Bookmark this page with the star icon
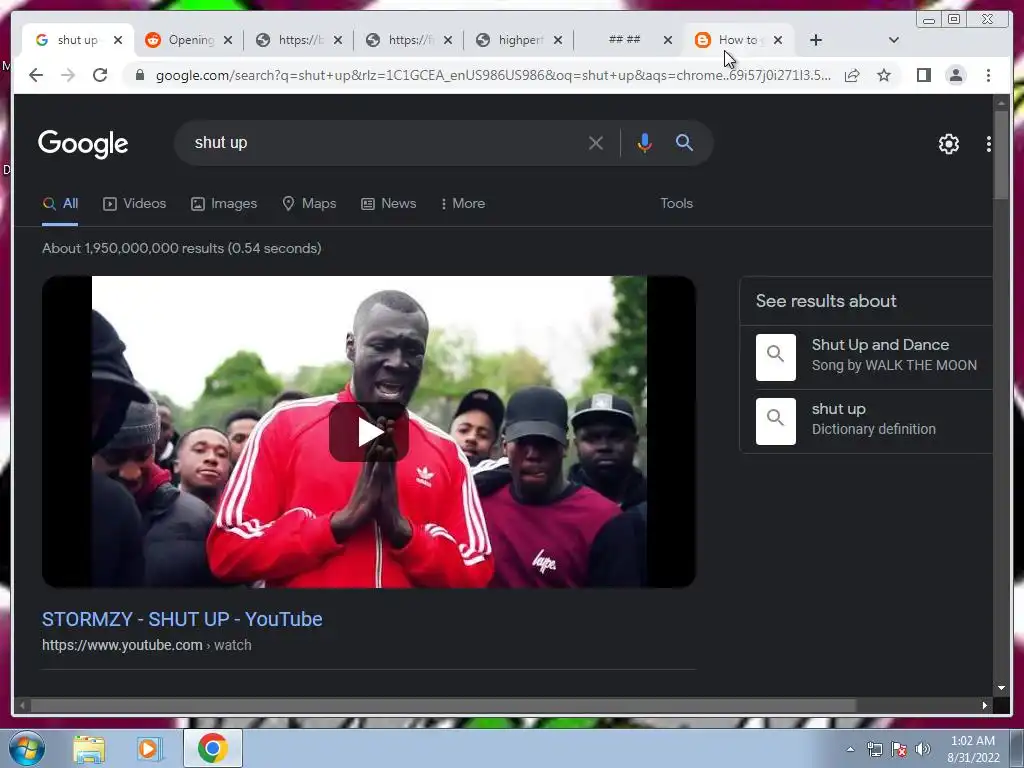This screenshot has height=768, width=1024. coord(884,75)
